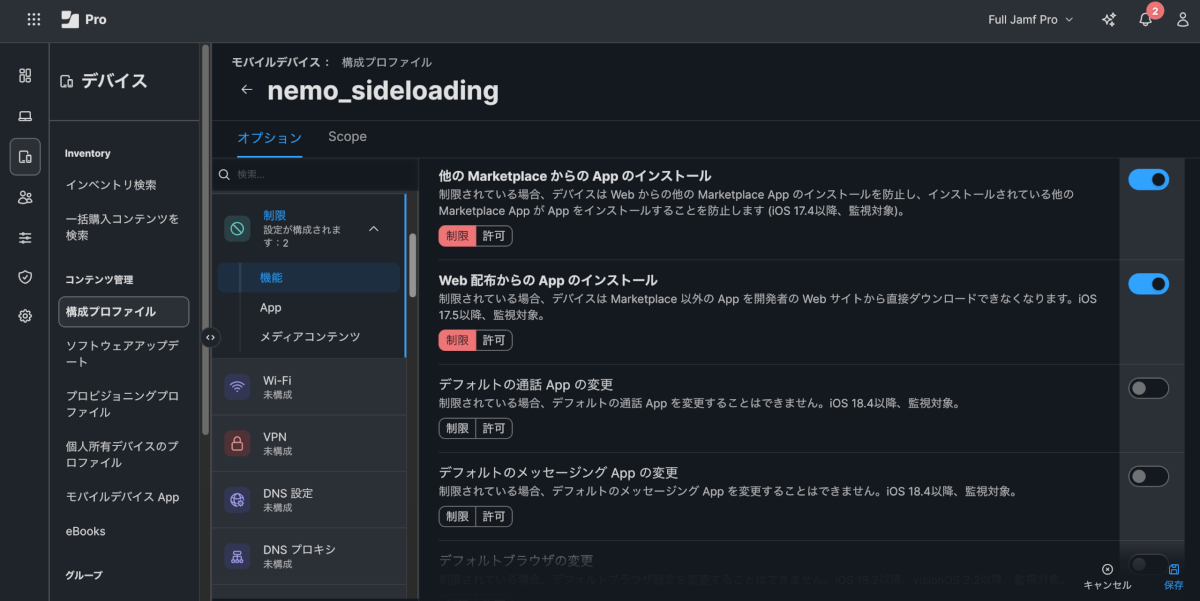Viewport: 1200px width, 601px height.
Task: Select 許可 for デフォルトの通話 App の変更
Action: tap(494, 428)
